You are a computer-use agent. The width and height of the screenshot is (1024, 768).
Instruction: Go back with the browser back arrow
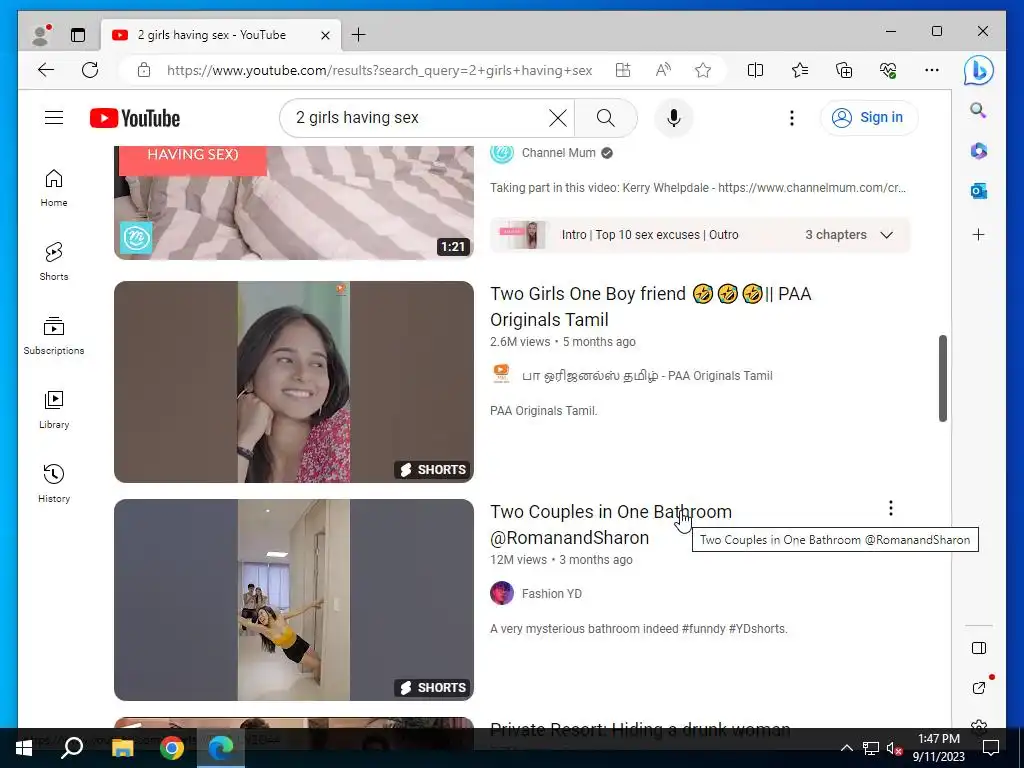point(46,70)
